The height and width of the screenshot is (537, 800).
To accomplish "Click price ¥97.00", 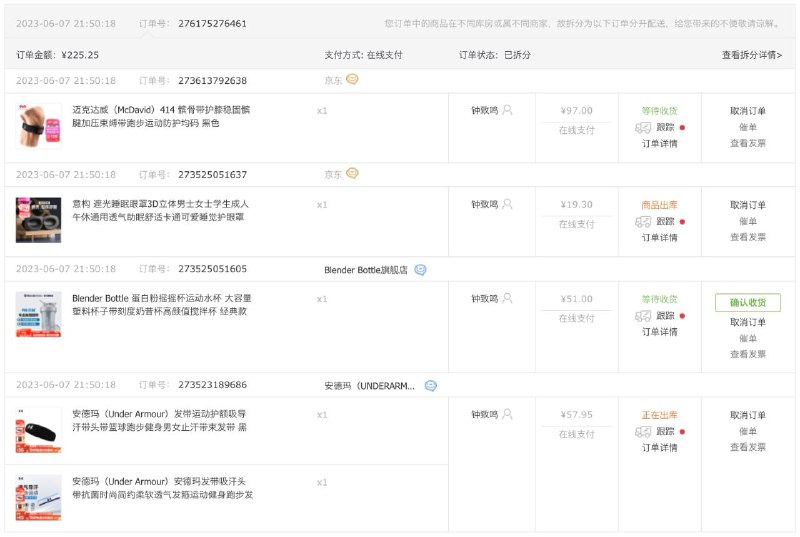I will pyautogui.click(x=577, y=111).
